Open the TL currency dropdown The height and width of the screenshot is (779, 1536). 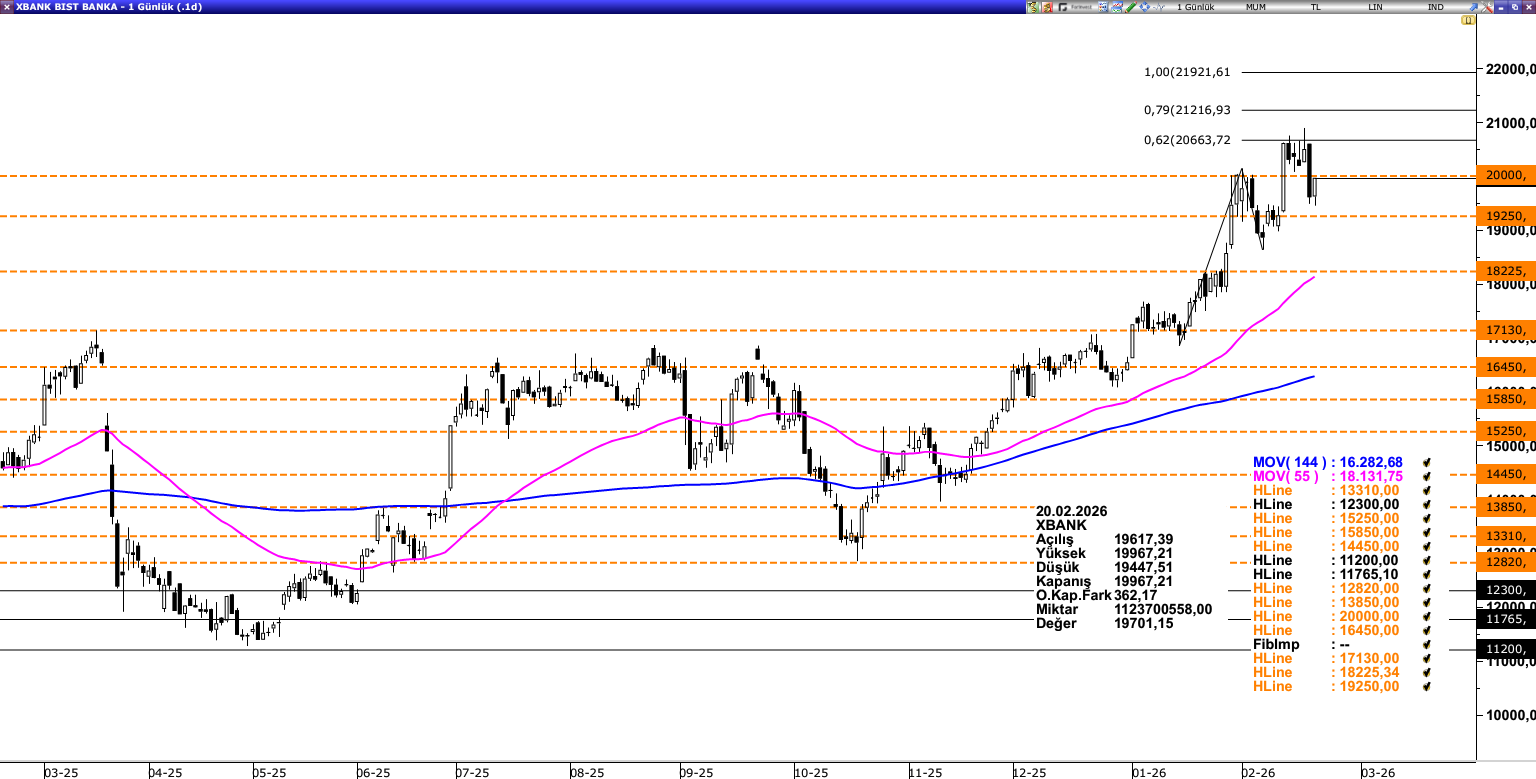pyautogui.click(x=1316, y=7)
